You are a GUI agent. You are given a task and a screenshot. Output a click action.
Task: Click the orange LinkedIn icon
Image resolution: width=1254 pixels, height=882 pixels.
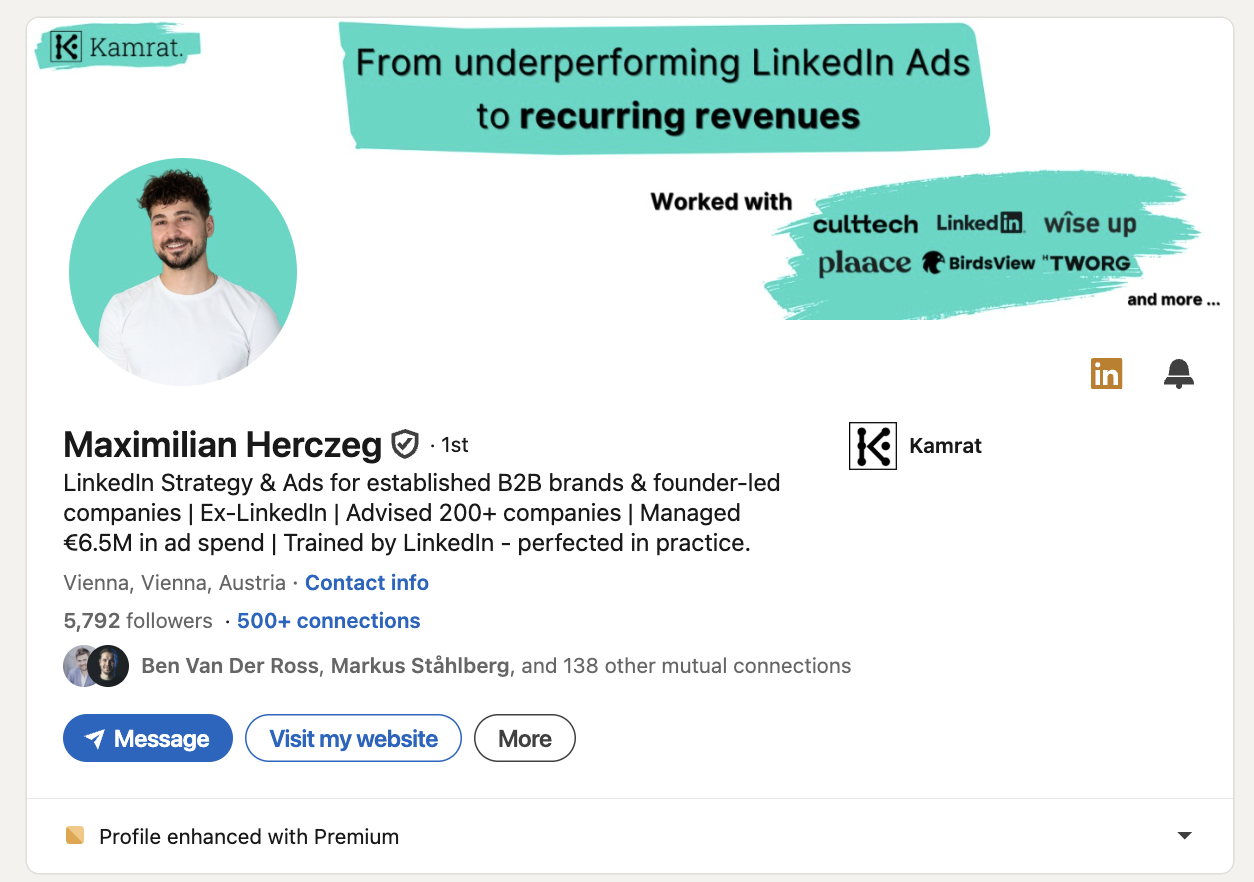[1106, 373]
